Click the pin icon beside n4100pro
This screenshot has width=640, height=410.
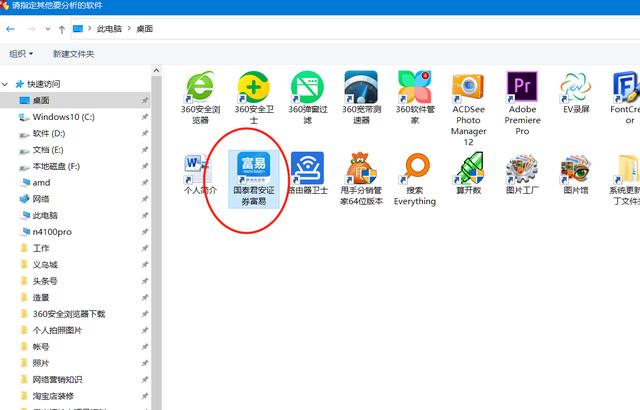point(144,232)
